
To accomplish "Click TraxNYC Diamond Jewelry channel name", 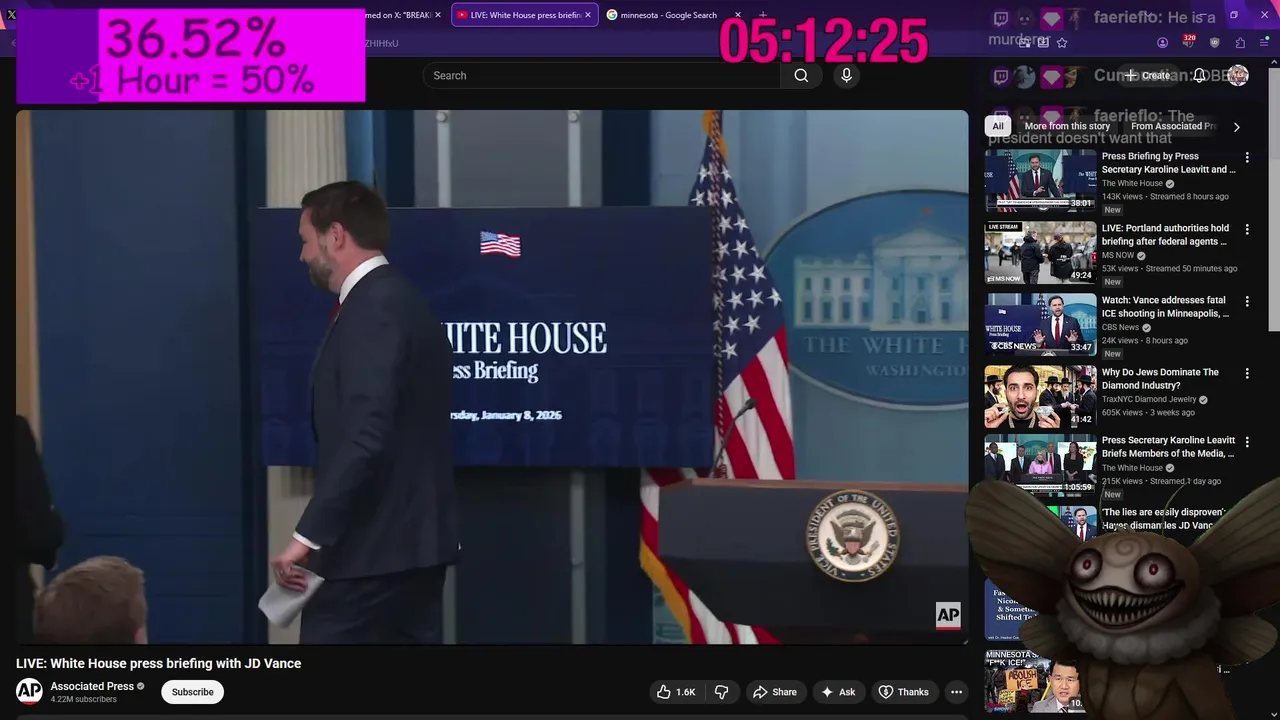I will point(1149,400).
